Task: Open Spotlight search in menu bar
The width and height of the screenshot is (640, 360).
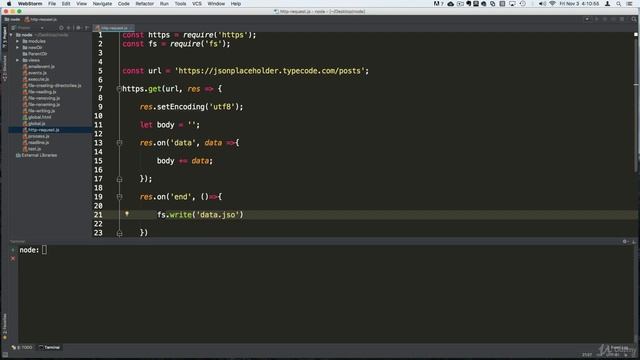Action: pyautogui.click(x=618, y=4)
